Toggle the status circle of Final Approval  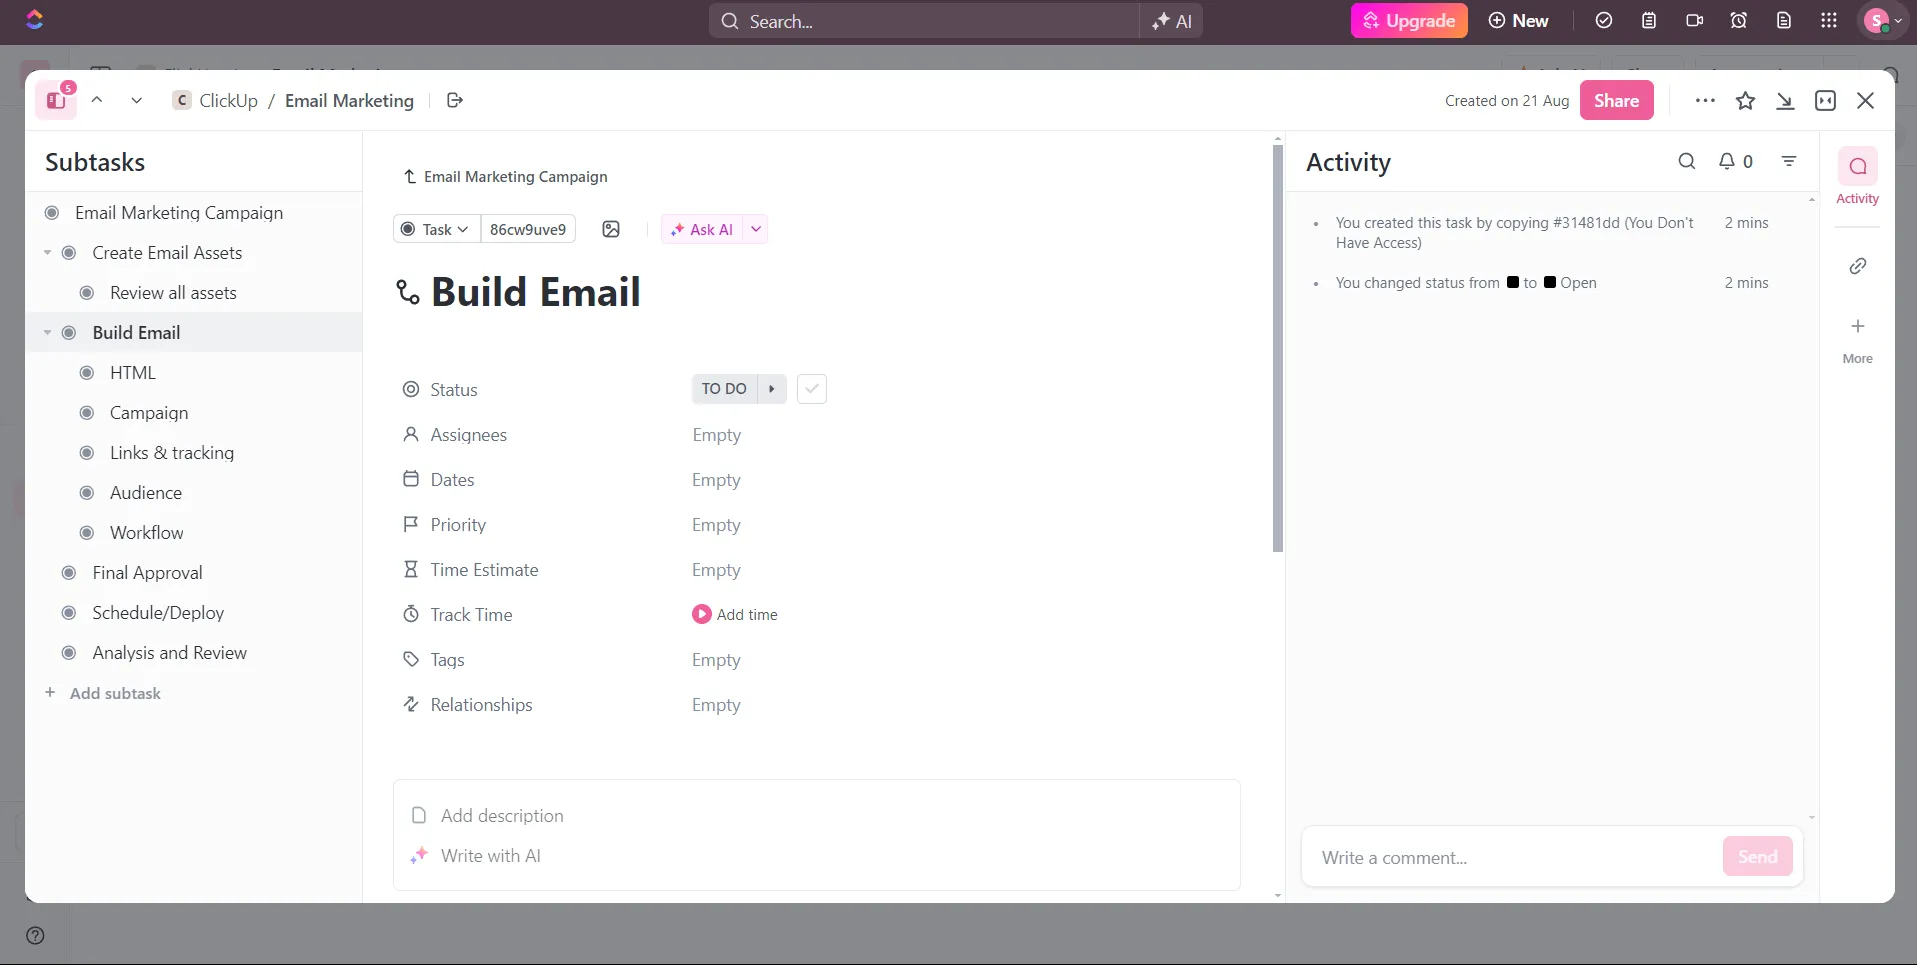(69, 573)
